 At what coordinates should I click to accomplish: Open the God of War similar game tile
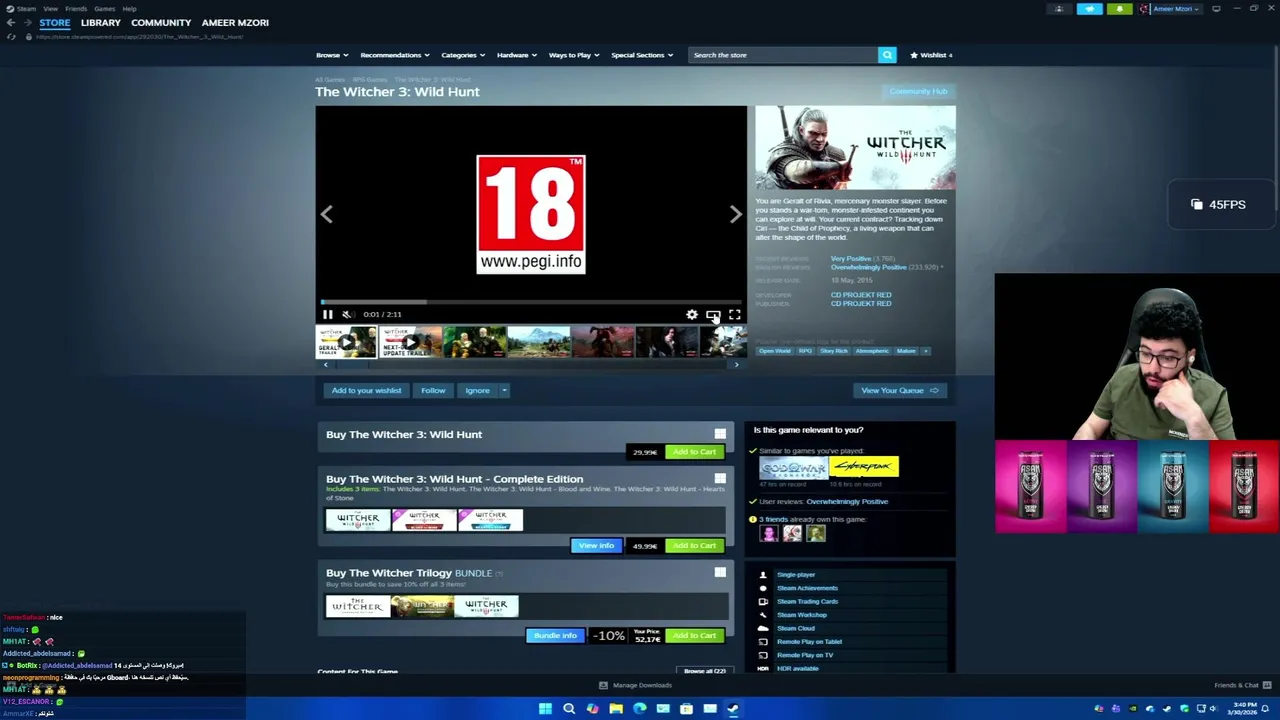tap(793, 468)
